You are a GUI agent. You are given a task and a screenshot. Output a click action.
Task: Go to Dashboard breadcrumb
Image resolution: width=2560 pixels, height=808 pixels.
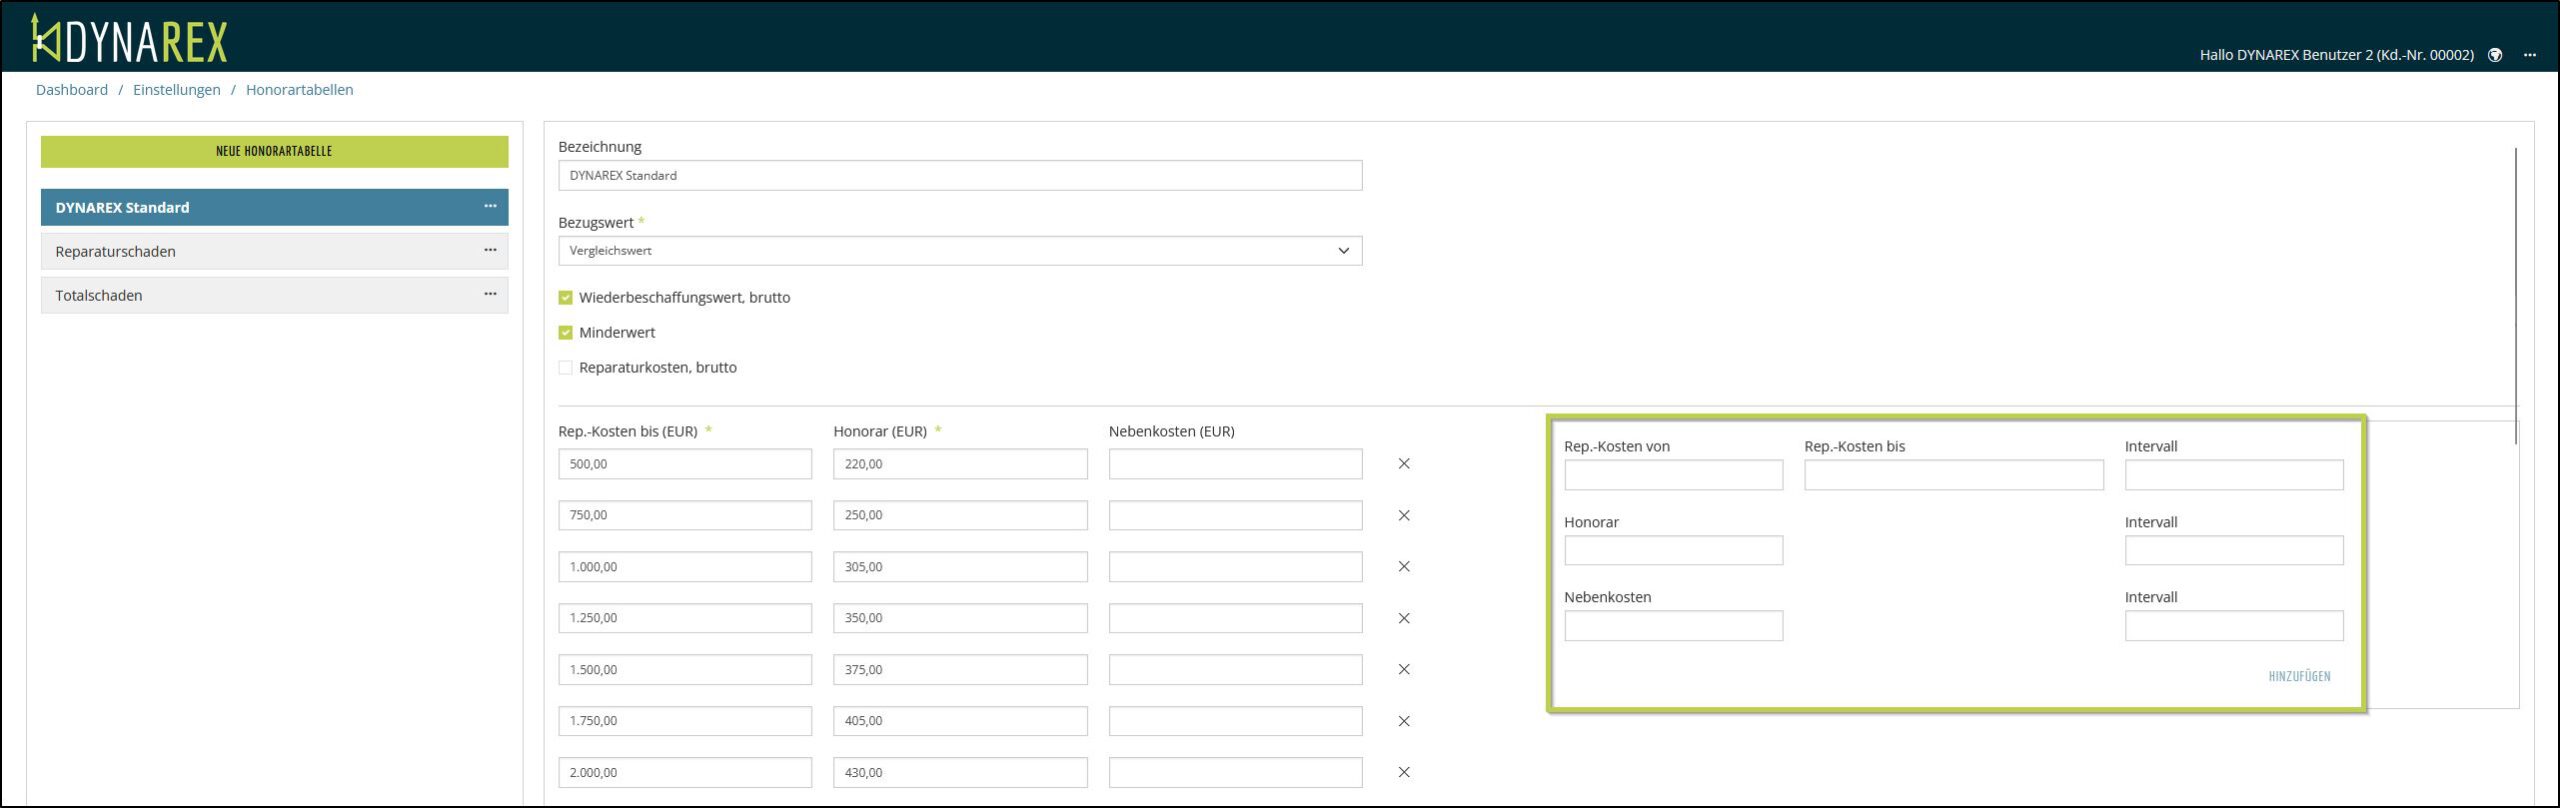(72, 90)
